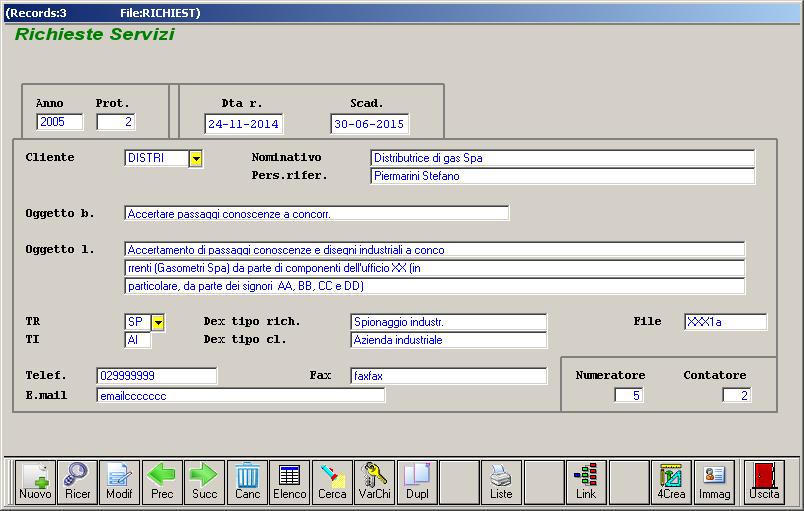The image size is (804, 511).
Task: Click the Anno field showing 2005
Action: (59, 122)
